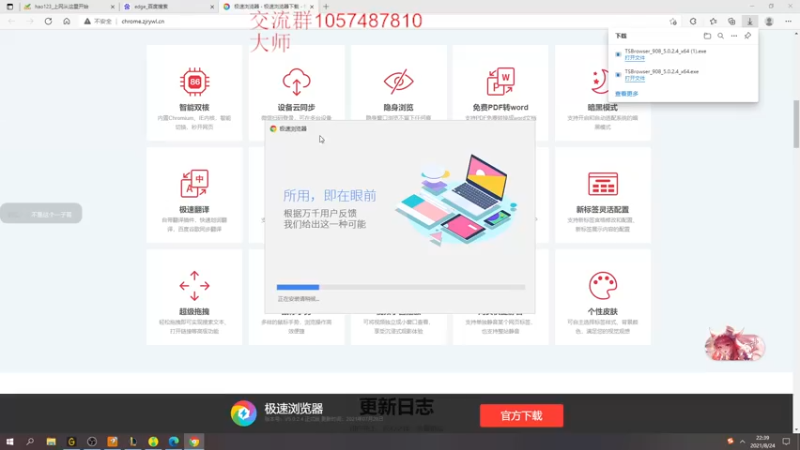Screen dimensions: 800x450
Task: Click the back navigation arrow
Action: point(11,21)
